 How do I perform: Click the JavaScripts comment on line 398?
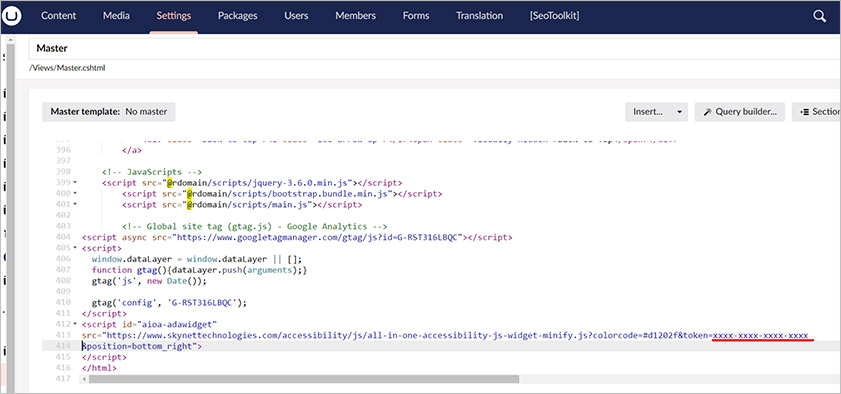click(152, 172)
